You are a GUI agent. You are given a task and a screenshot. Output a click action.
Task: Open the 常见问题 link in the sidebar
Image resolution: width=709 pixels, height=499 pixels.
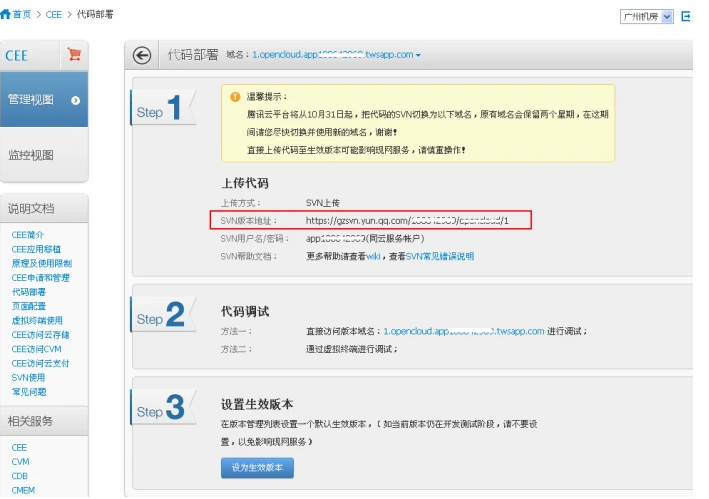pos(28,392)
